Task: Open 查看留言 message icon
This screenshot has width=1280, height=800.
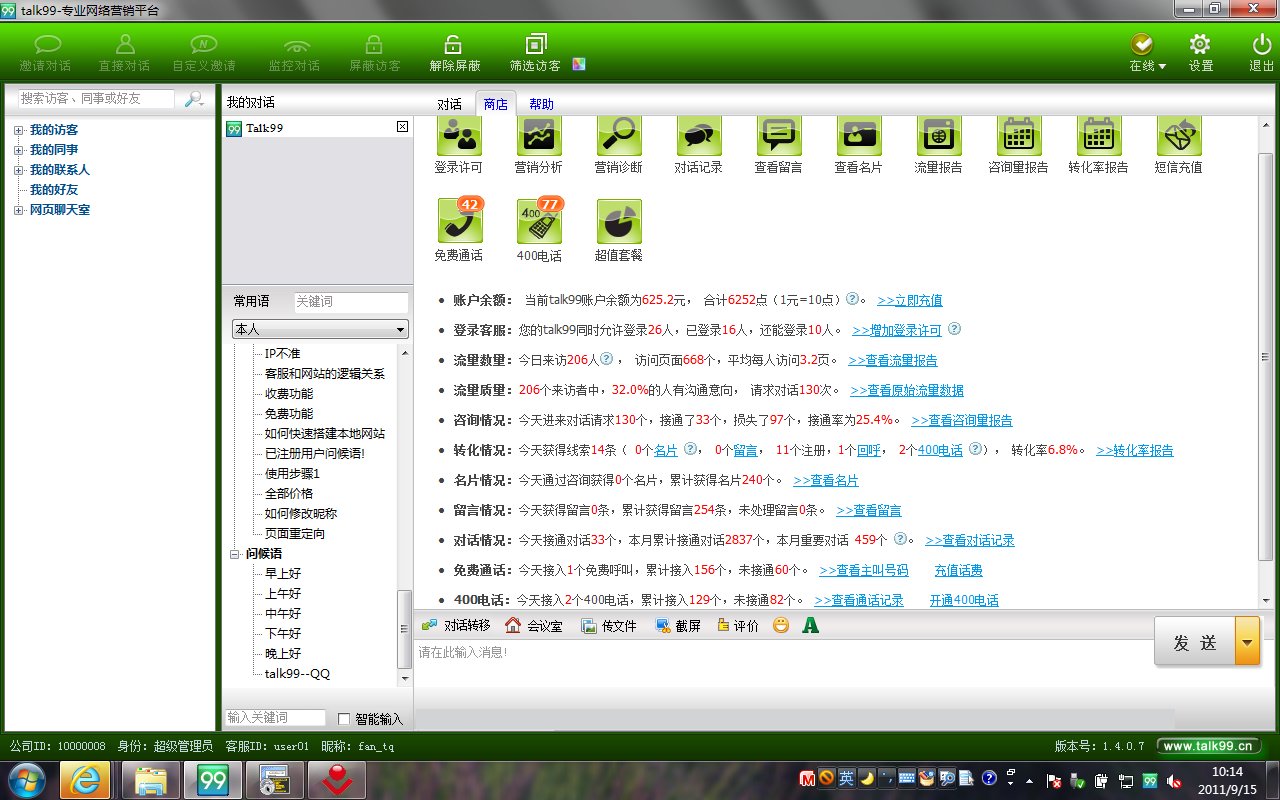Action: (779, 146)
